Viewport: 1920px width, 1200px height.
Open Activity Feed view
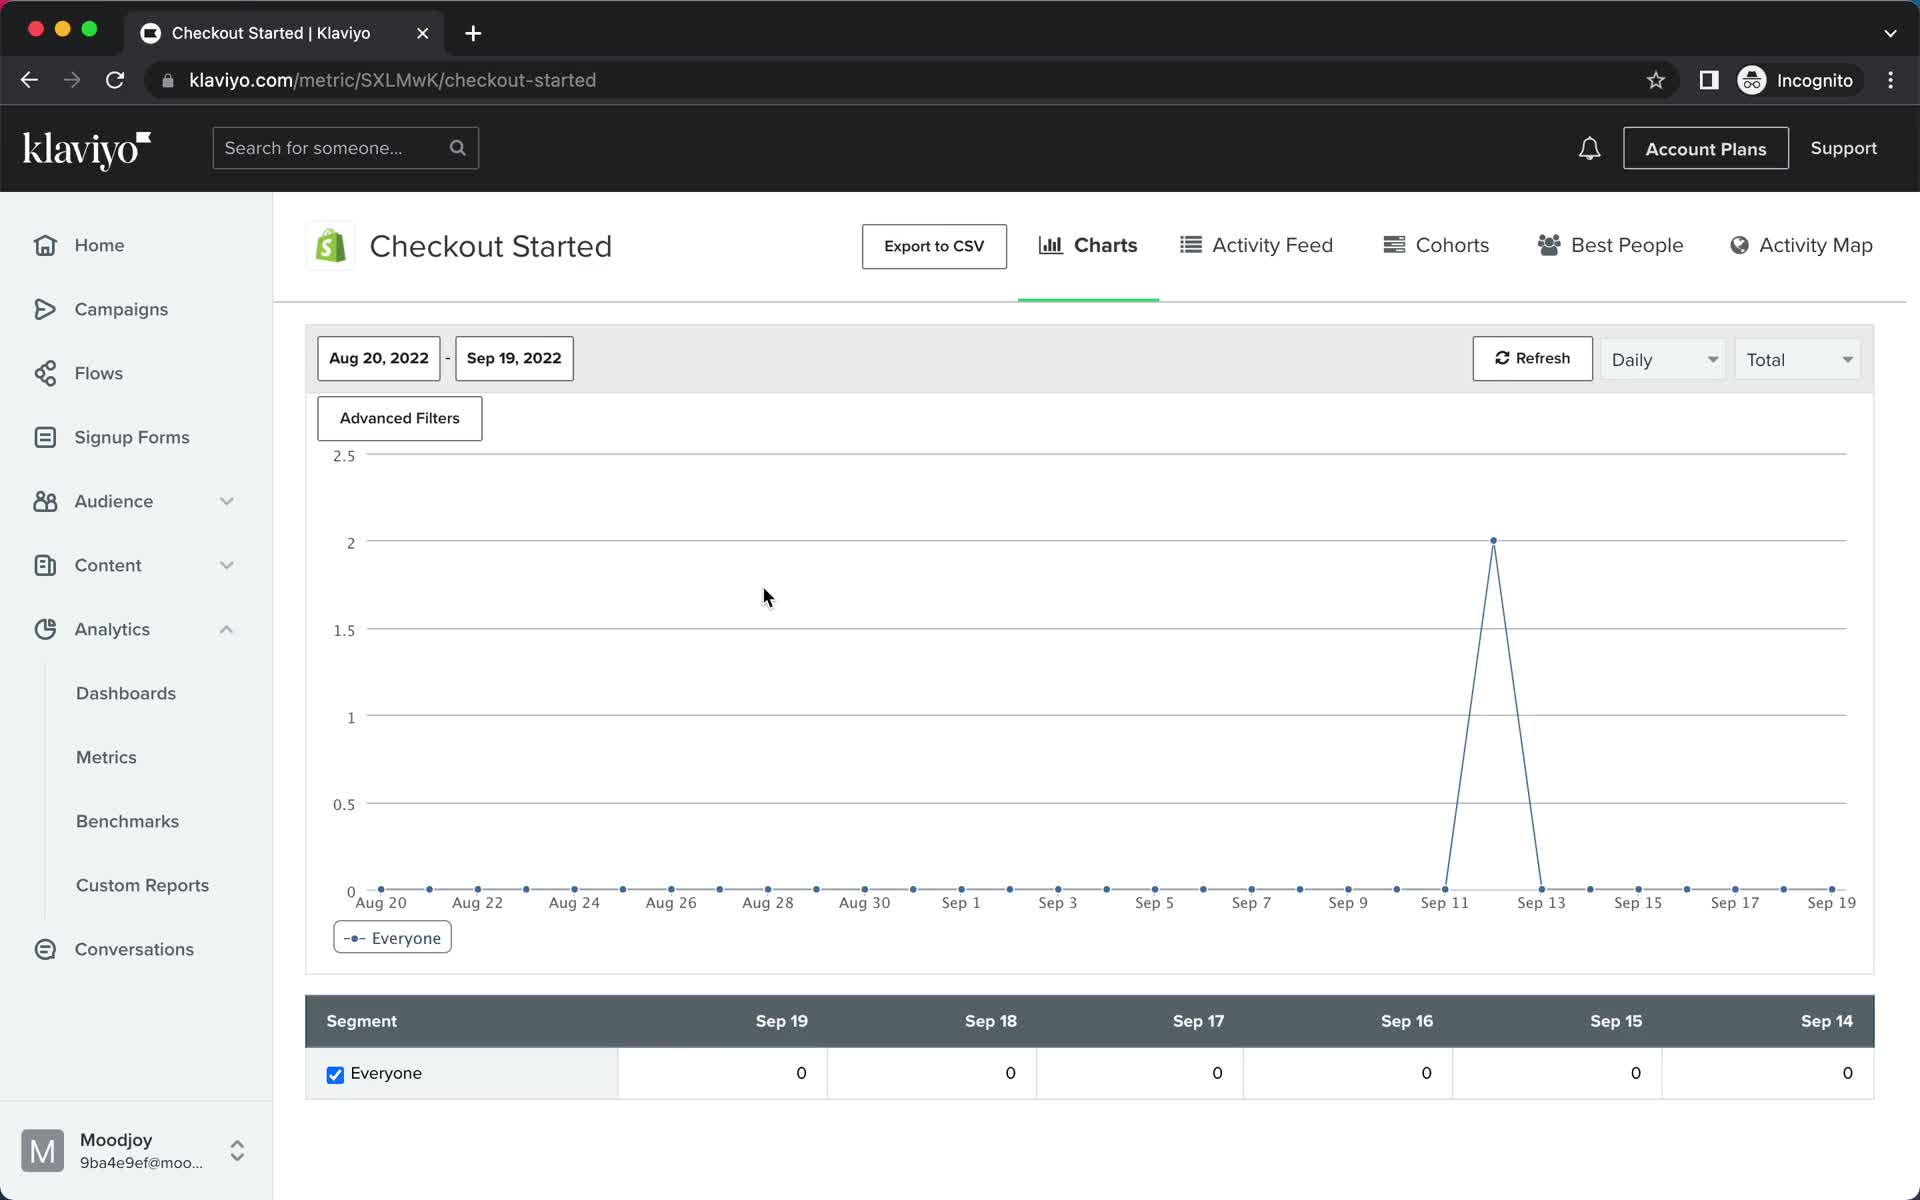pos(1254,245)
